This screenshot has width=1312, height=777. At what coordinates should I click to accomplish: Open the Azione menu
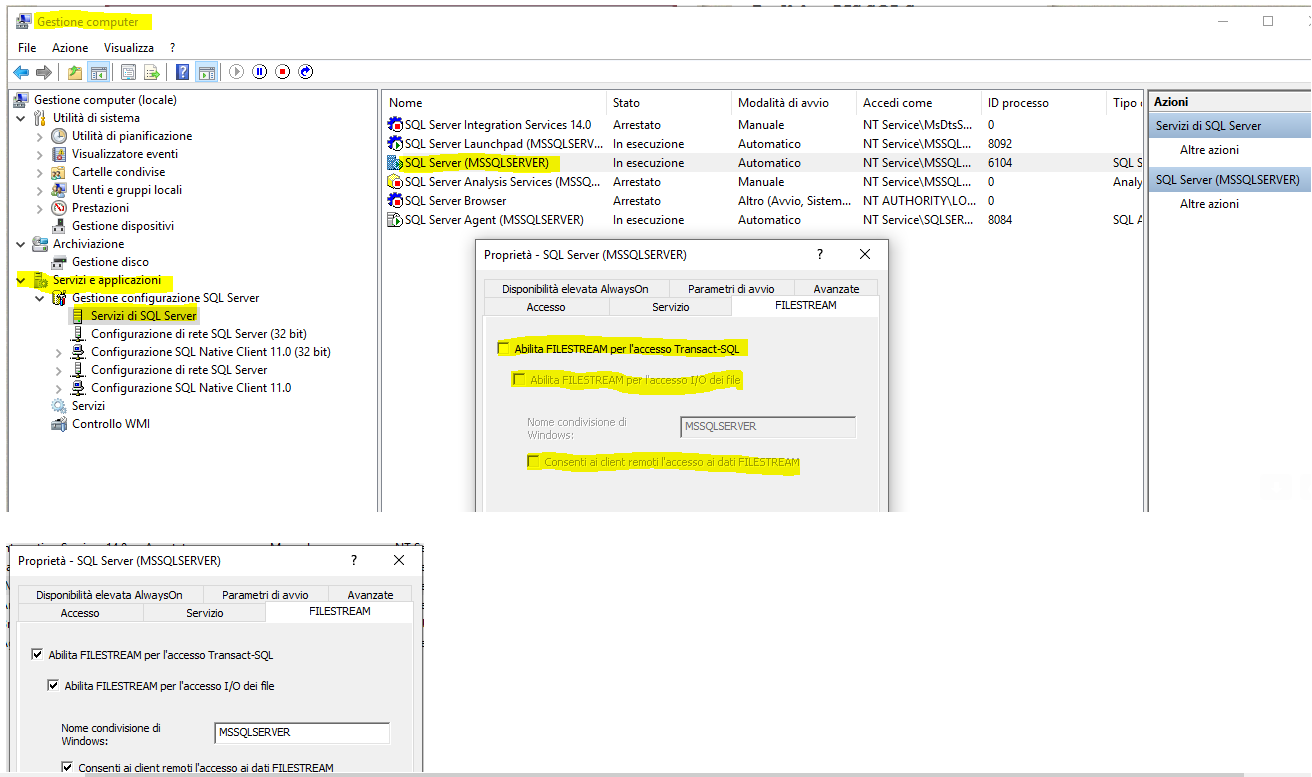(70, 47)
